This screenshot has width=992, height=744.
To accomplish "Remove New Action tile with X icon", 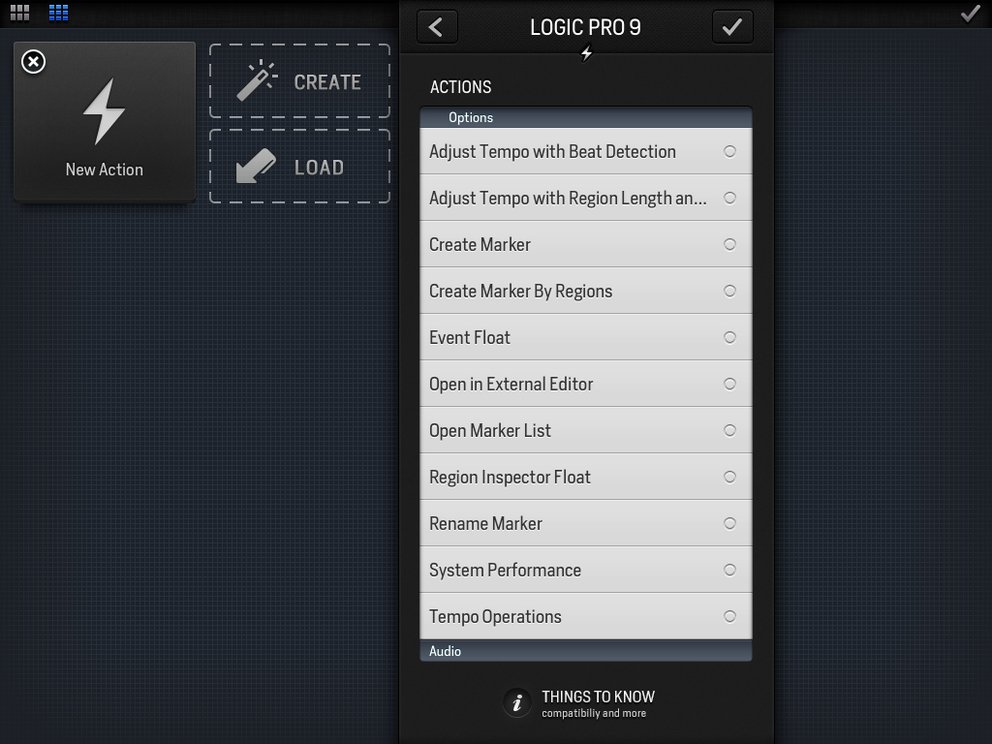I will tap(34, 62).
